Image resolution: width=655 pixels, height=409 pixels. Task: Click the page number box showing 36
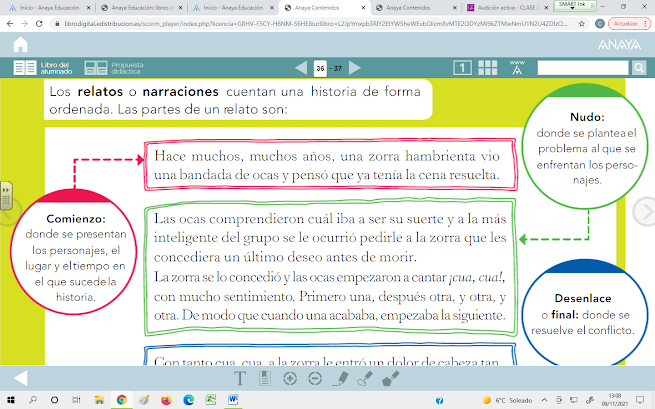point(320,68)
